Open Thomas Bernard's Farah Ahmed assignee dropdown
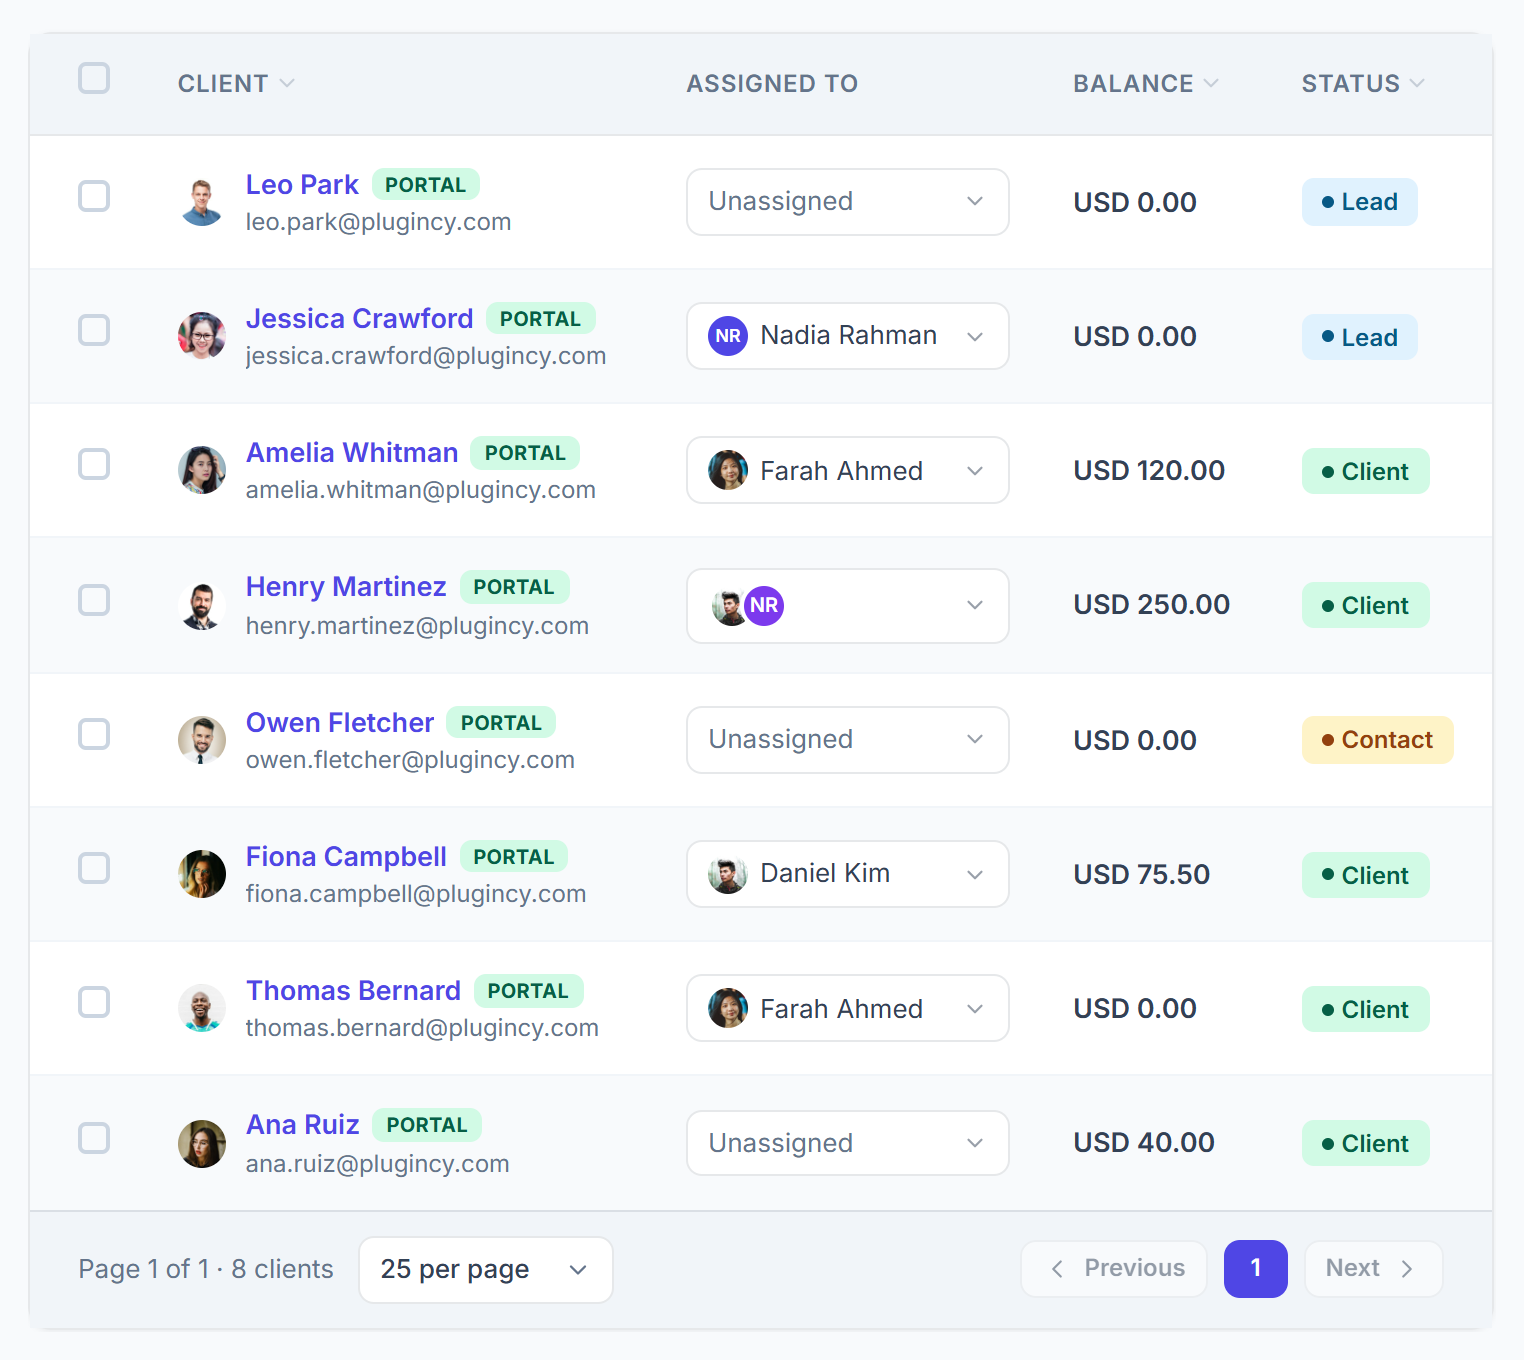The image size is (1524, 1360). [848, 1008]
